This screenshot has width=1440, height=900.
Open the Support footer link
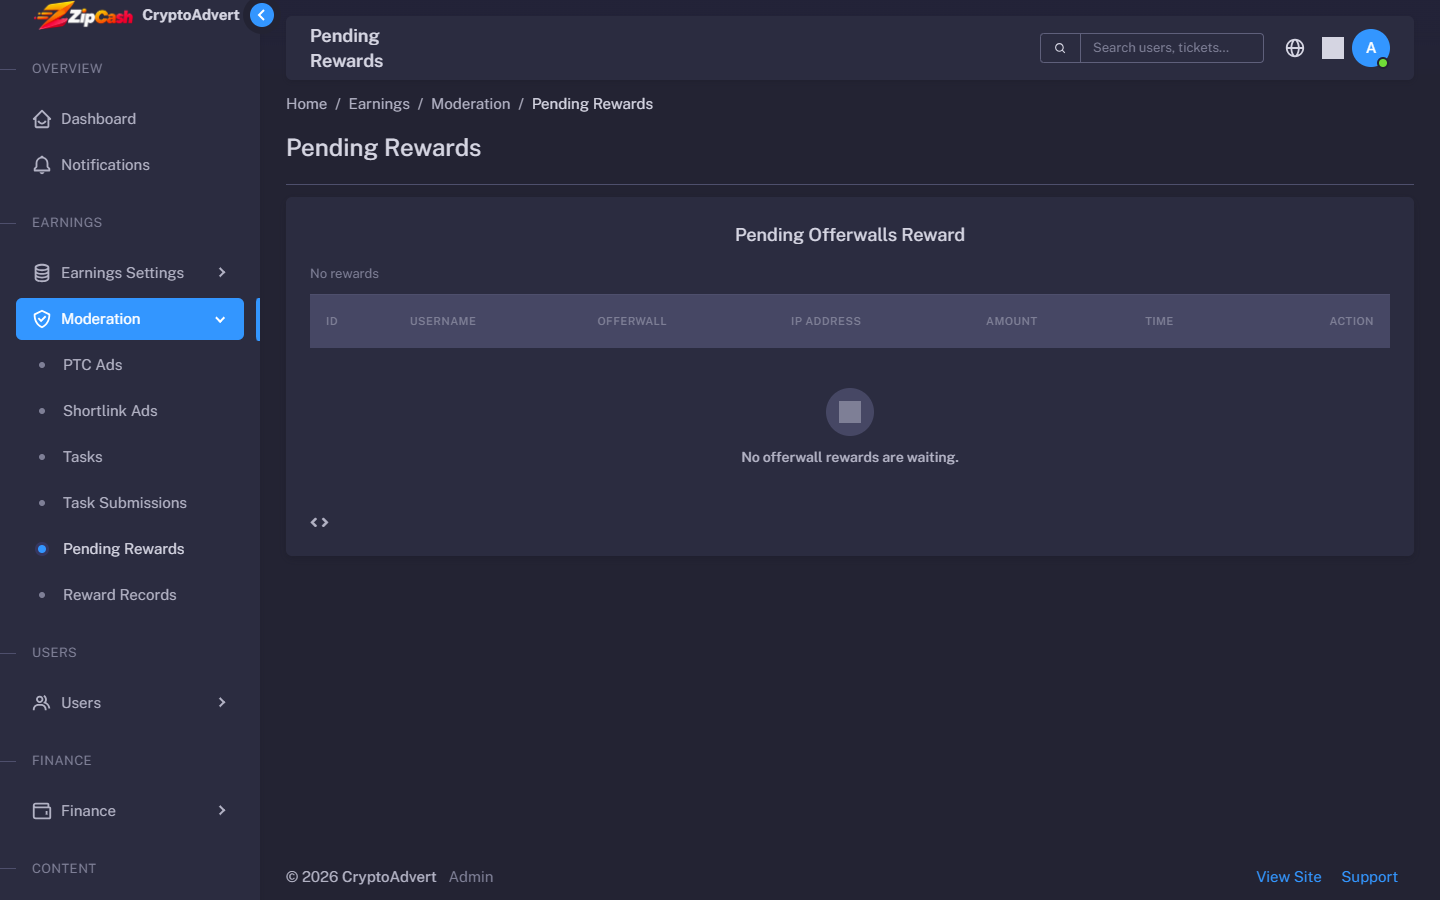click(x=1369, y=877)
